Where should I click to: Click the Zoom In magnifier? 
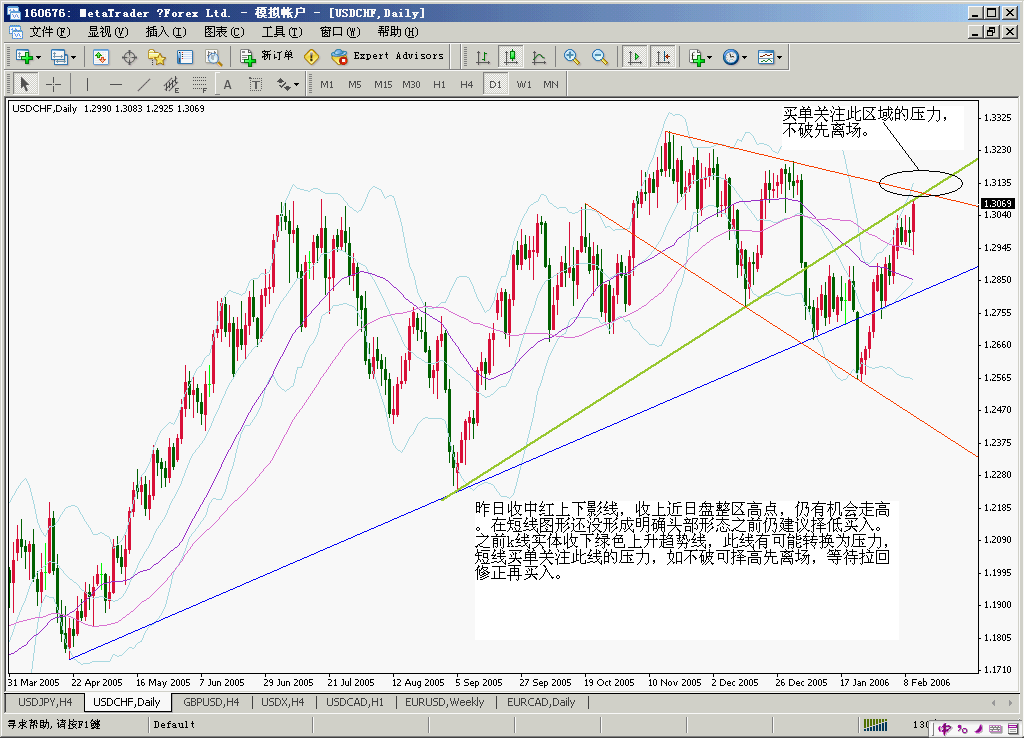pos(571,57)
